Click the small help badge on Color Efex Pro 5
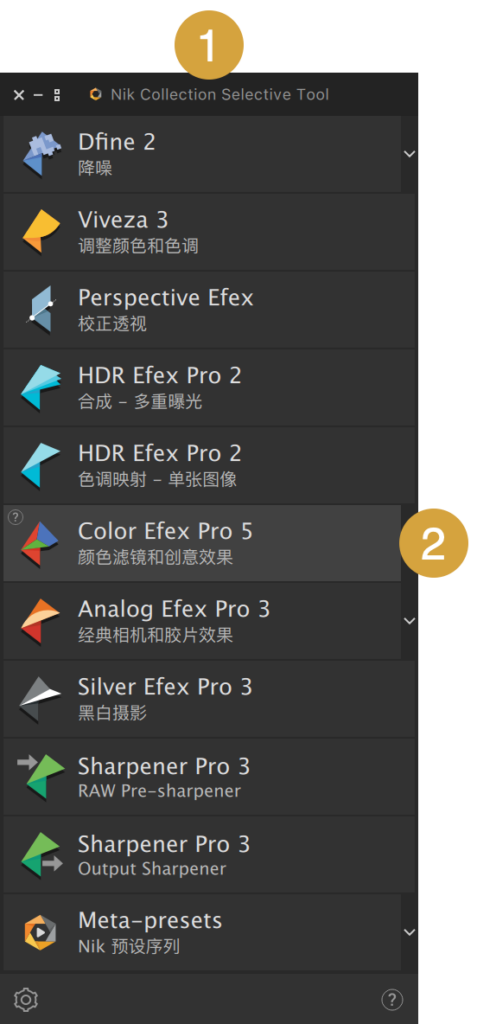Screen dimensions: 477x1024 16,517
